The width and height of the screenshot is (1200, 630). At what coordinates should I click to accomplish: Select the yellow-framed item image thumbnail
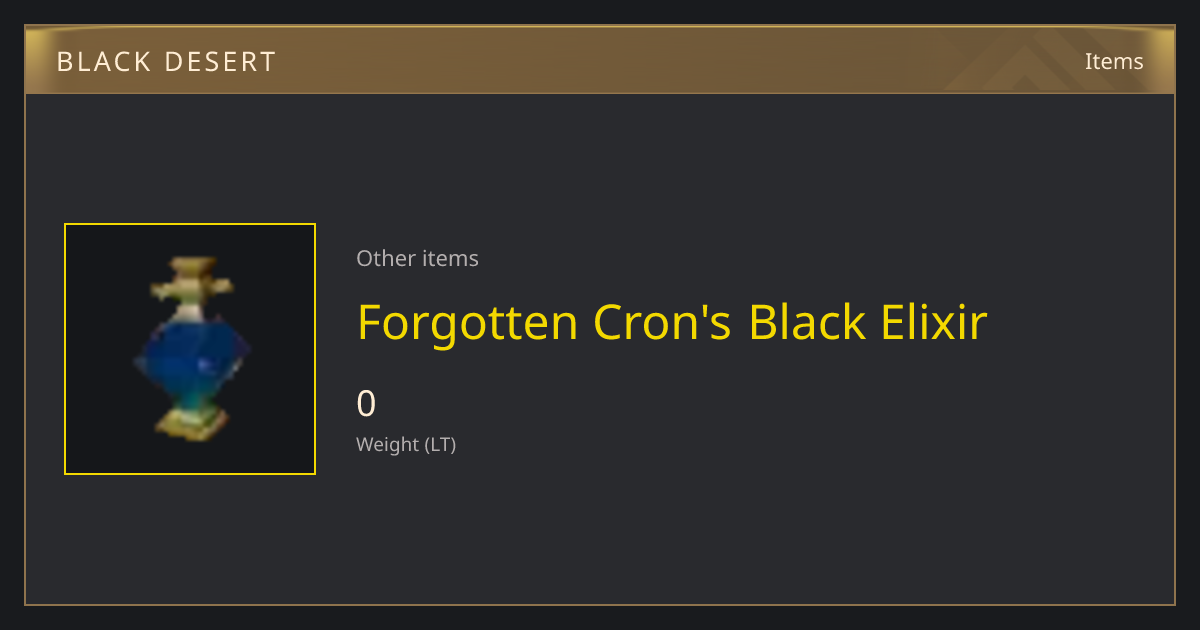pos(190,349)
